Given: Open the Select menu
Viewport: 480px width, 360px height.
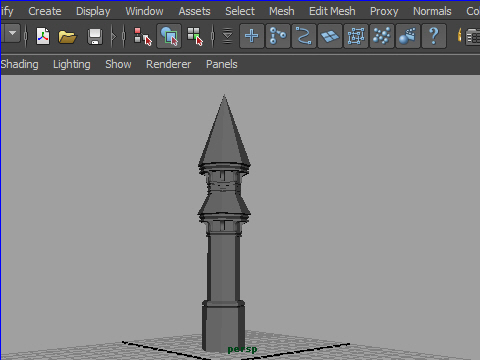Looking at the screenshot, I should click(240, 11).
